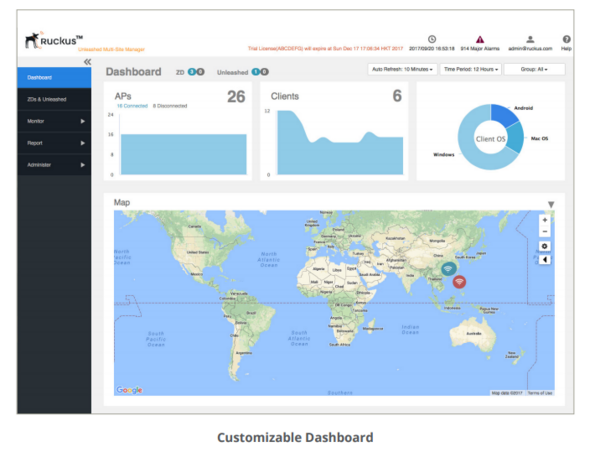This screenshot has height=452, width=600.
Task: Click the ZD connected count badge
Action: [192, 72]
